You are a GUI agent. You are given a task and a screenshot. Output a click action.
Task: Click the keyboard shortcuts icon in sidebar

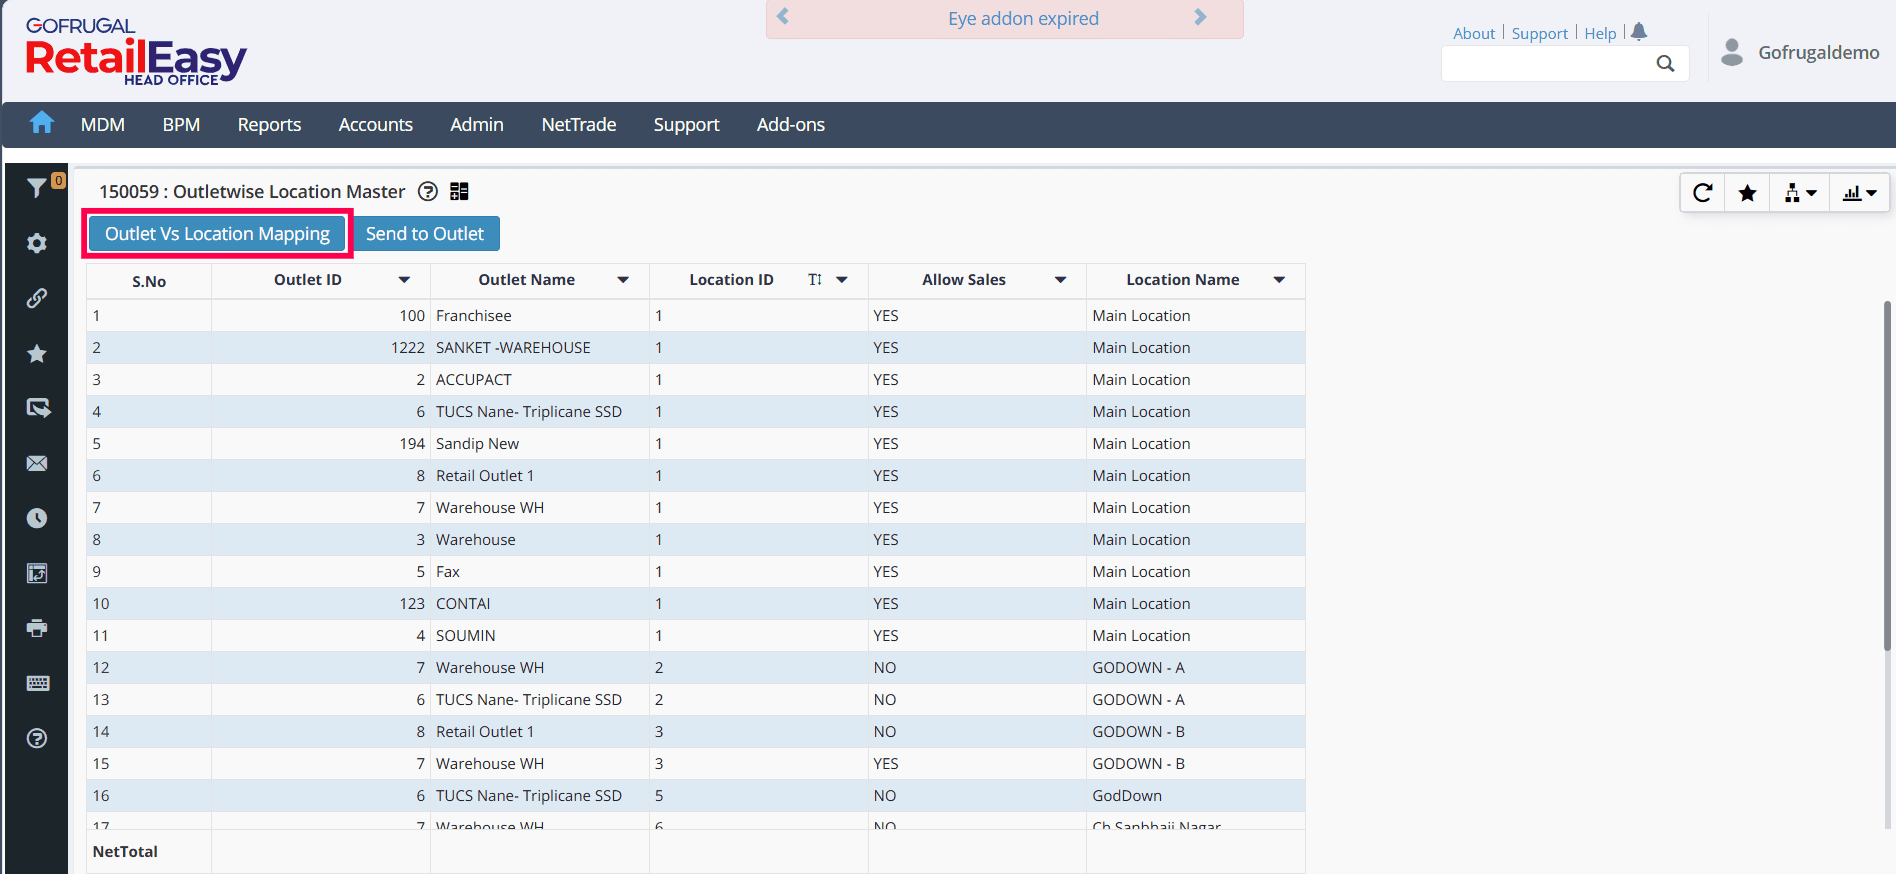37,683
